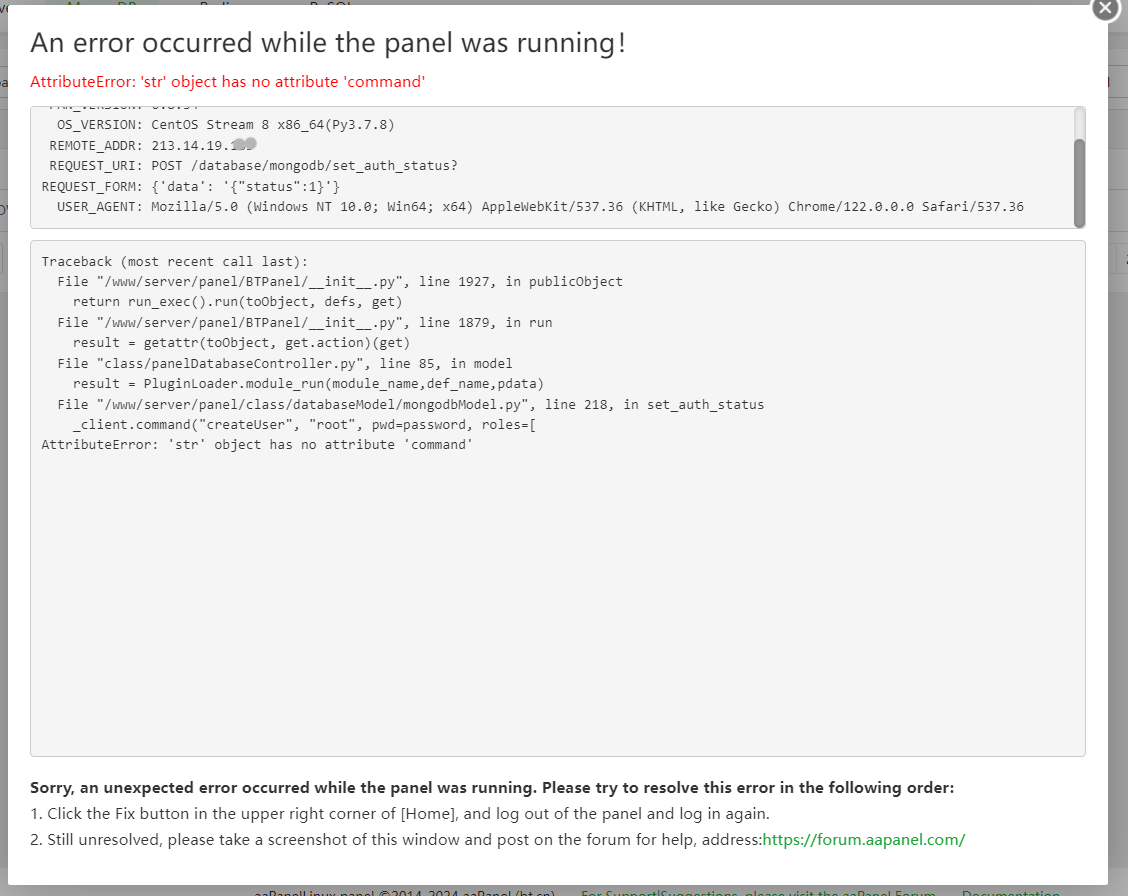1128x896 pixels.
Task: Click the dialog heading about the panel error
Action: (x=328, y=43)
